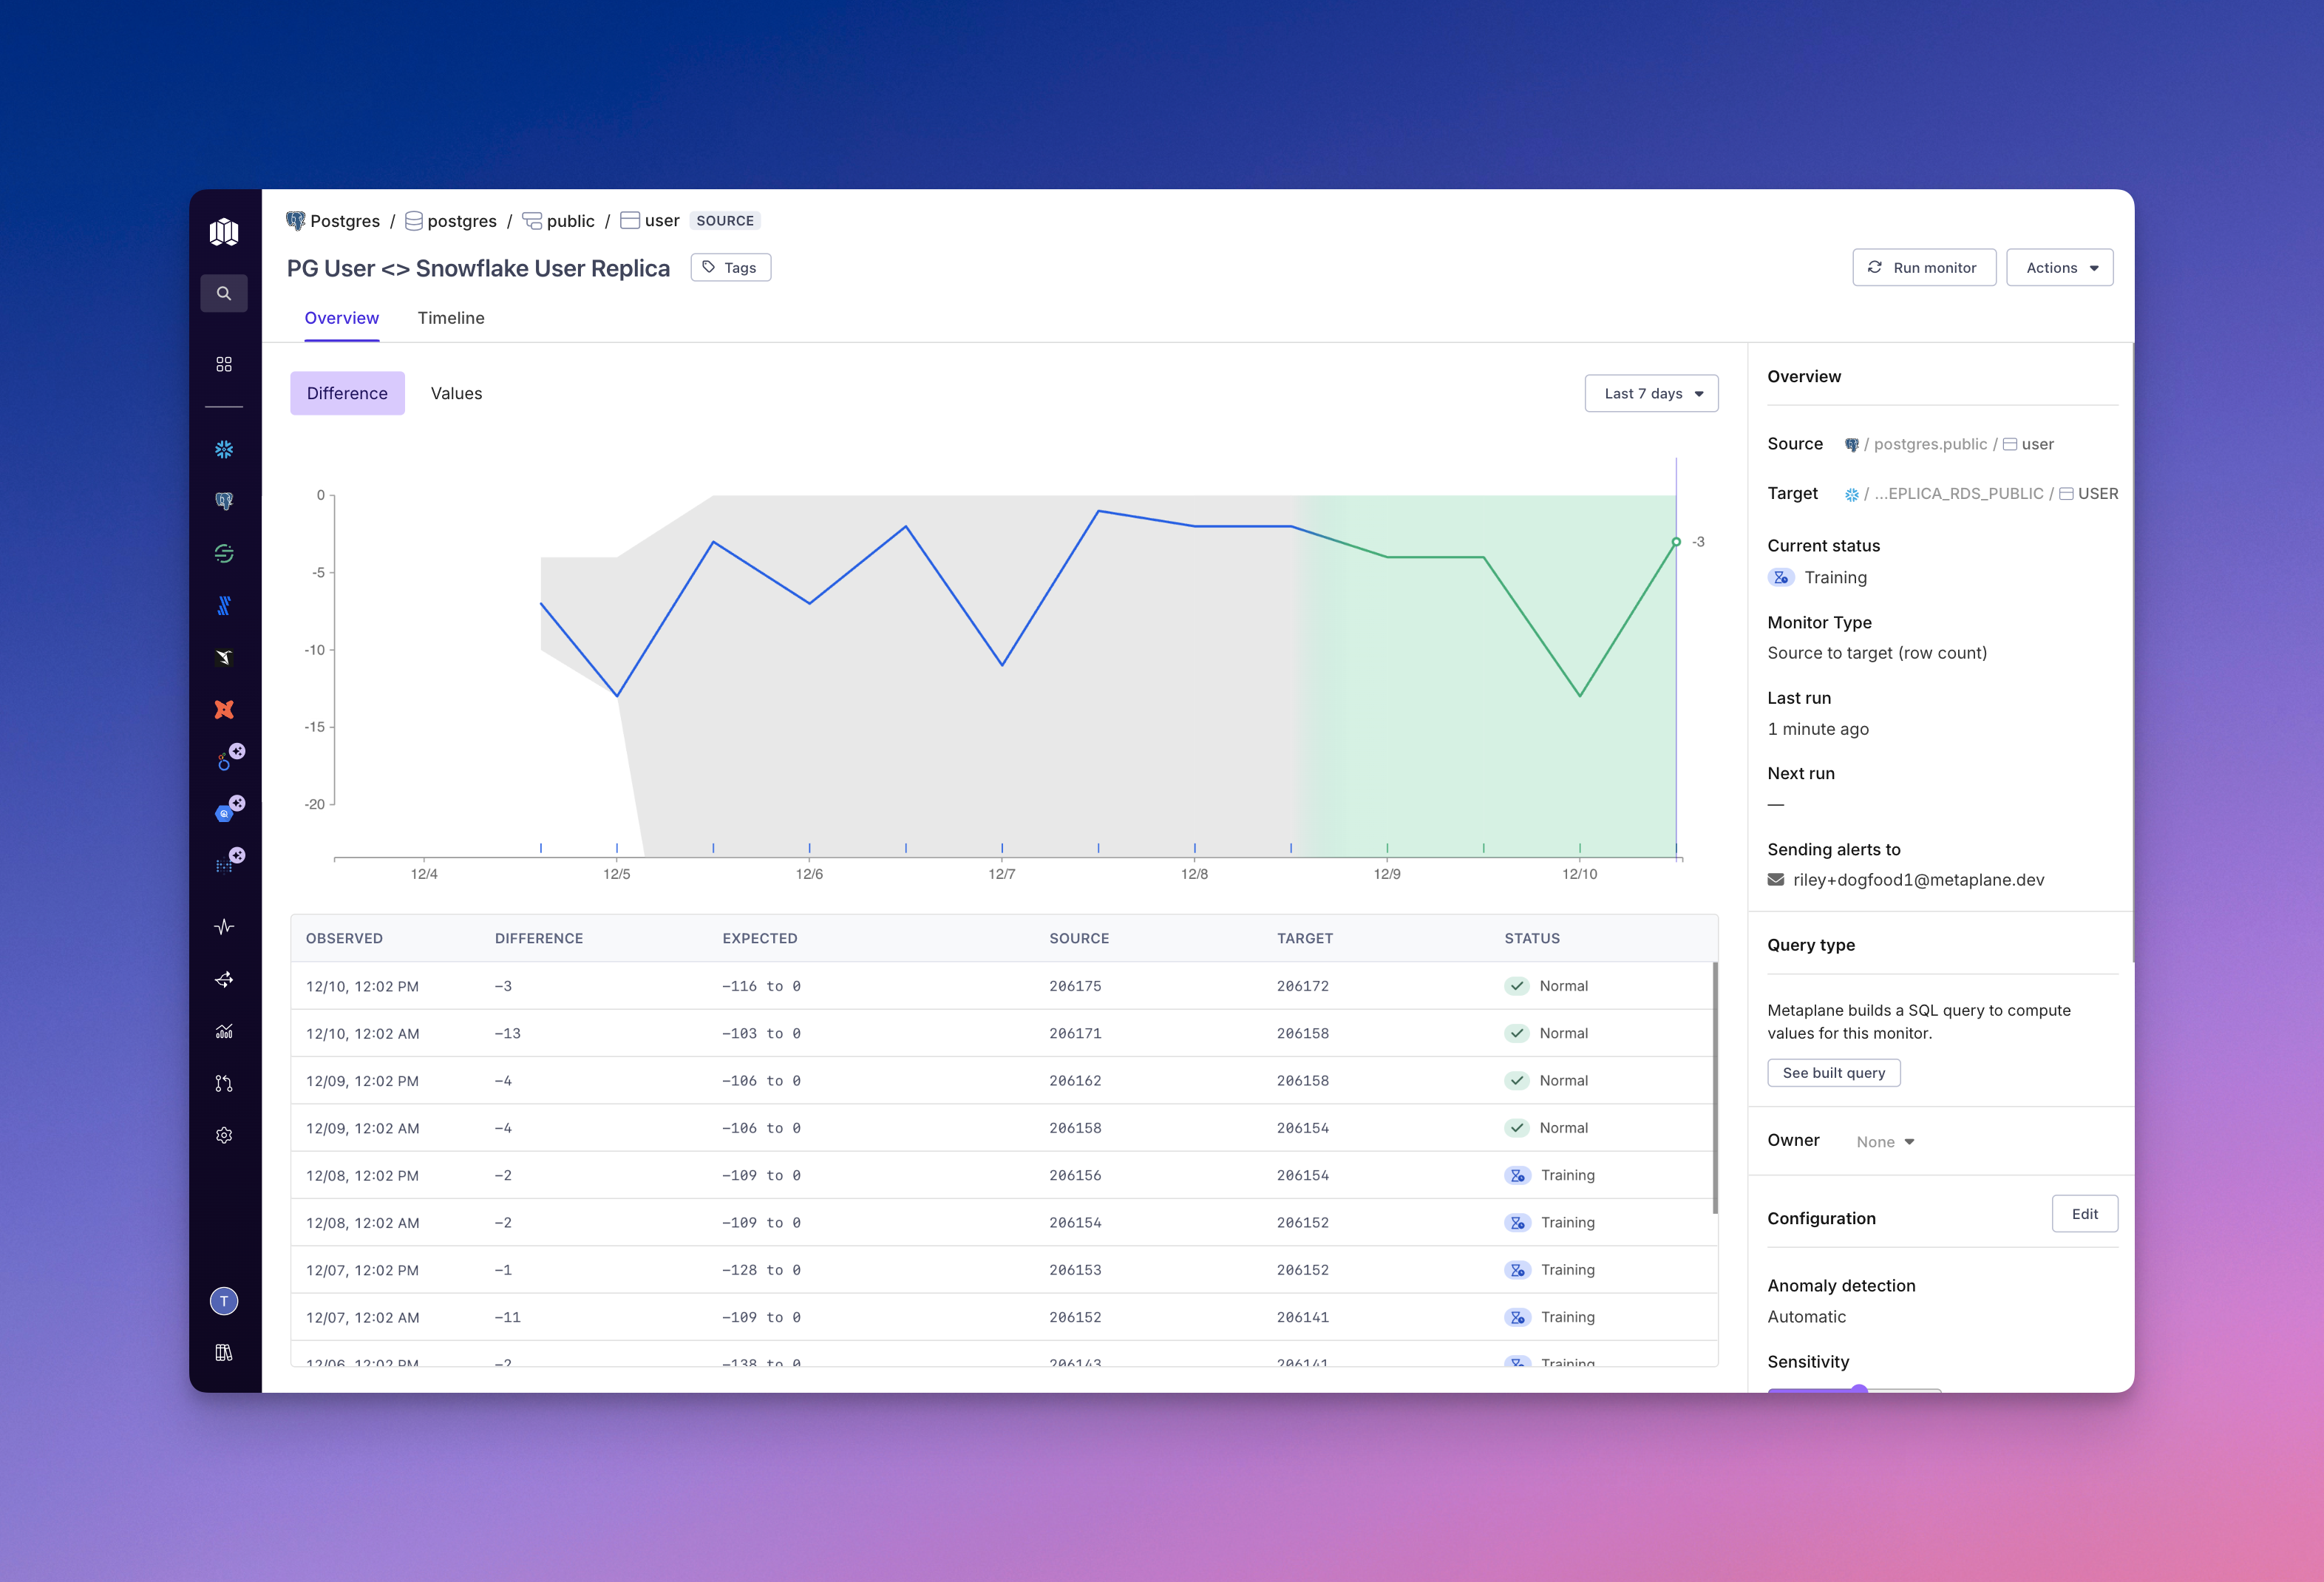Go to the public schema breadcrumb
Viewport: 2324px width, 1582px height.
(x=559, y=221)
